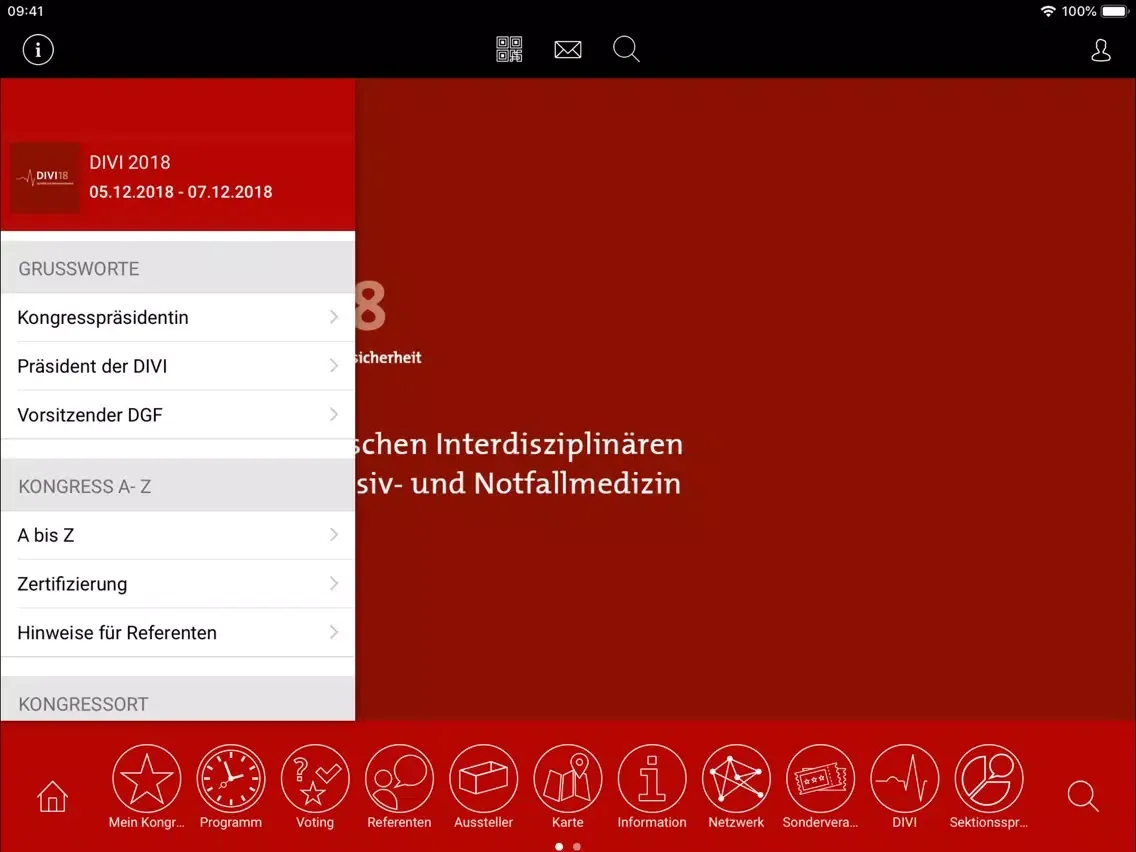The height and width of the screenshot is (852, 1136).
Task: Select the date 05.12.2018 - 07.12.2018
Action: (180, 192)
